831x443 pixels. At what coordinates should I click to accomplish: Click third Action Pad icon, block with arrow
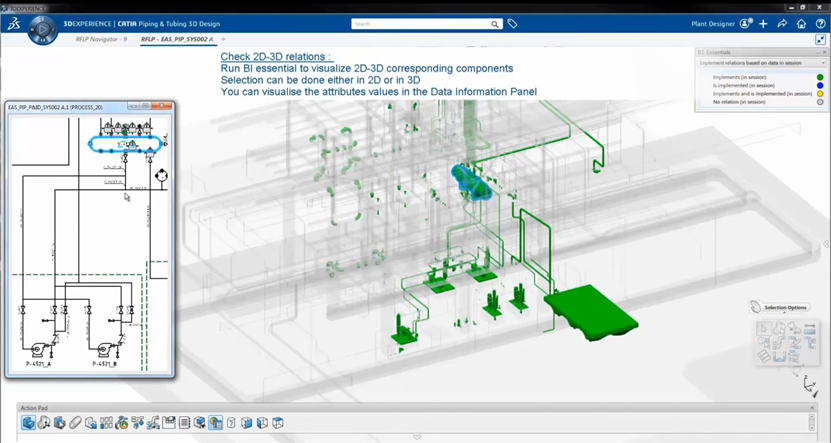(59, 422)
